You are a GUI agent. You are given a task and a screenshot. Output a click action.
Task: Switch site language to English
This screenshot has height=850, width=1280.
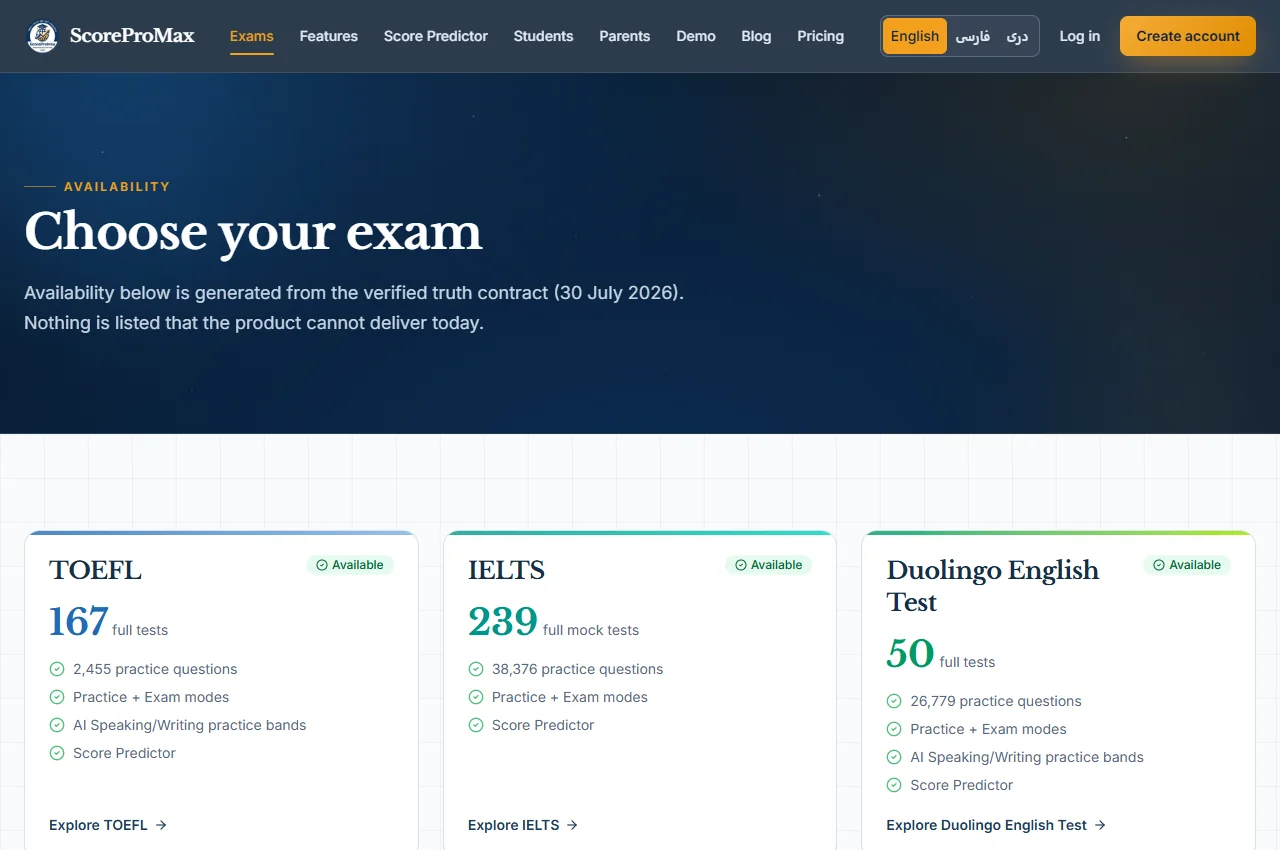coord(915,36)
